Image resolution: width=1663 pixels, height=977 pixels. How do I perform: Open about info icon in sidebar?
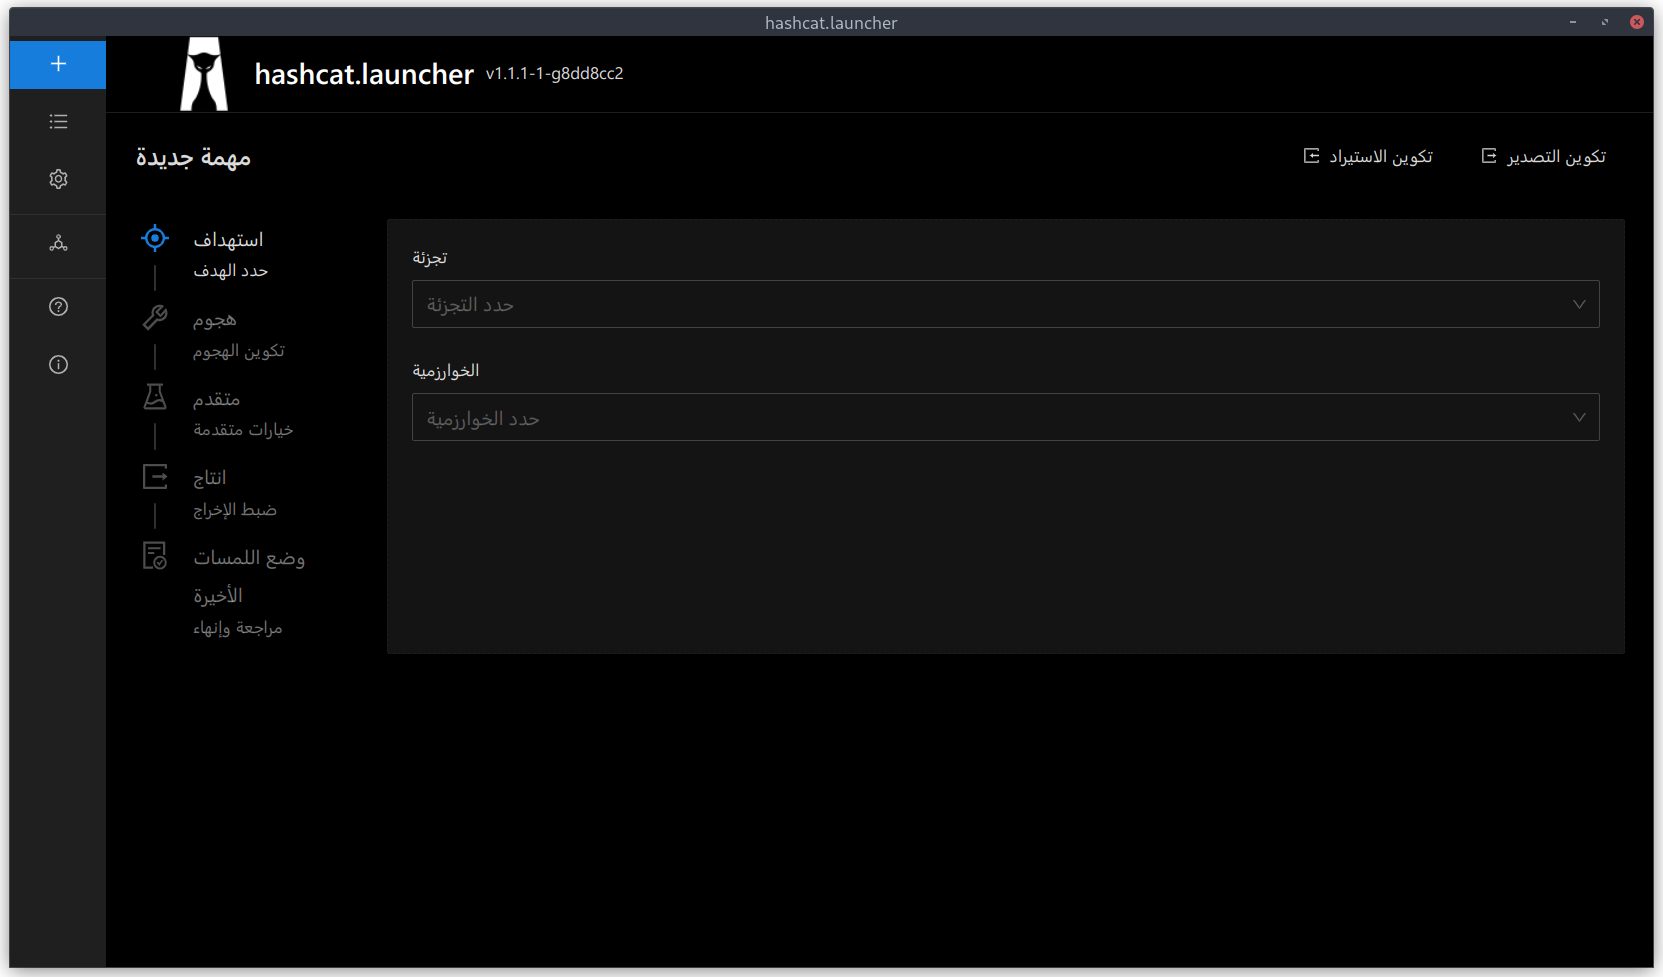tap(58, 364)
